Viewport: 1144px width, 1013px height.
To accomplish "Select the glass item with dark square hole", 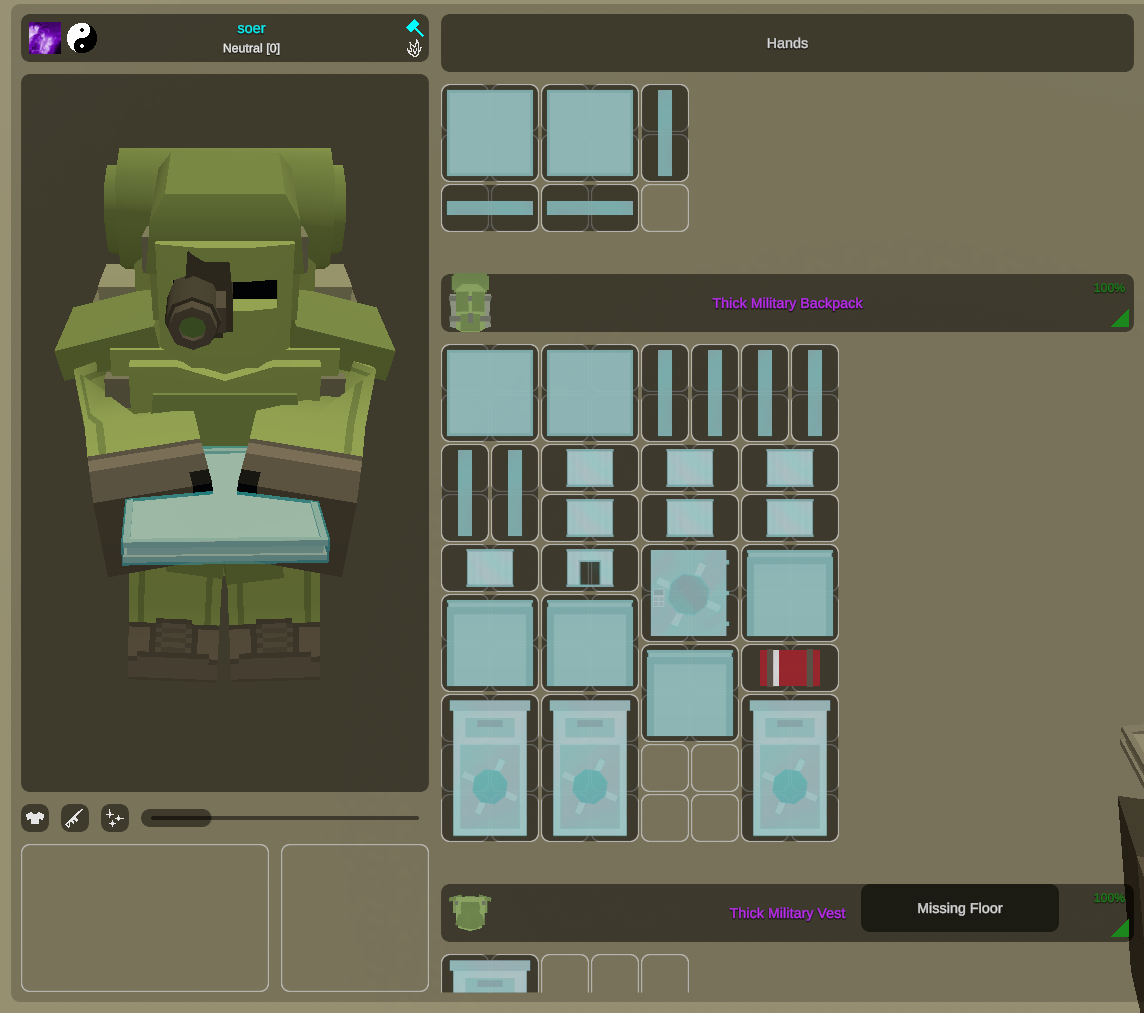I will point(590,568).
